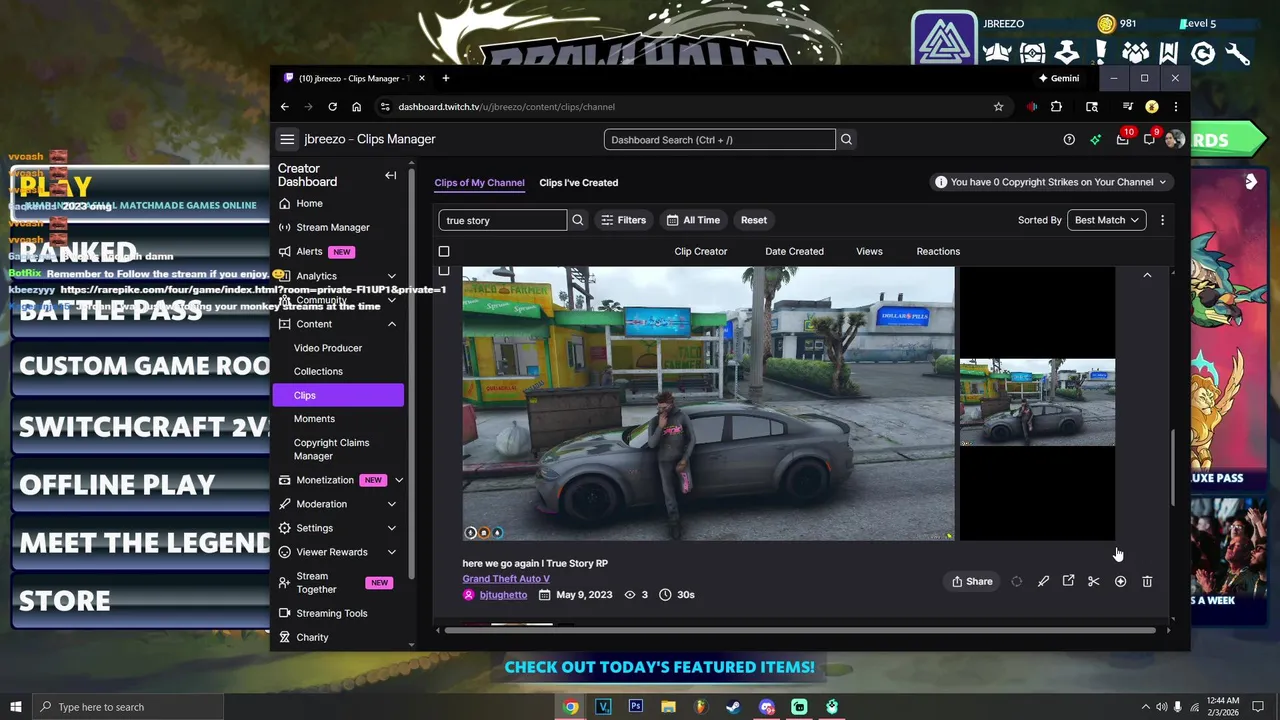1280x720 pixels.
Task: Click the small clip preview thumbnail
Action: [1037, 403]
